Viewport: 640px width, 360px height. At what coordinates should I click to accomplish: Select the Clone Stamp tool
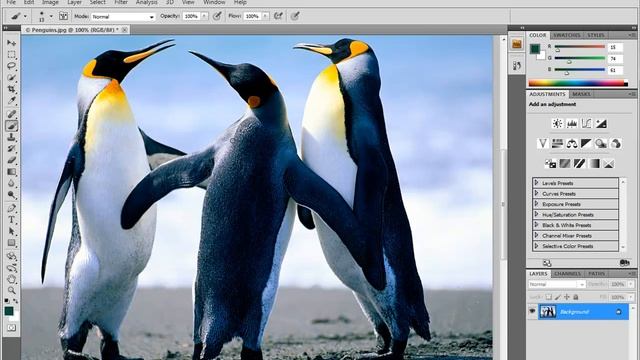(11, 137)
